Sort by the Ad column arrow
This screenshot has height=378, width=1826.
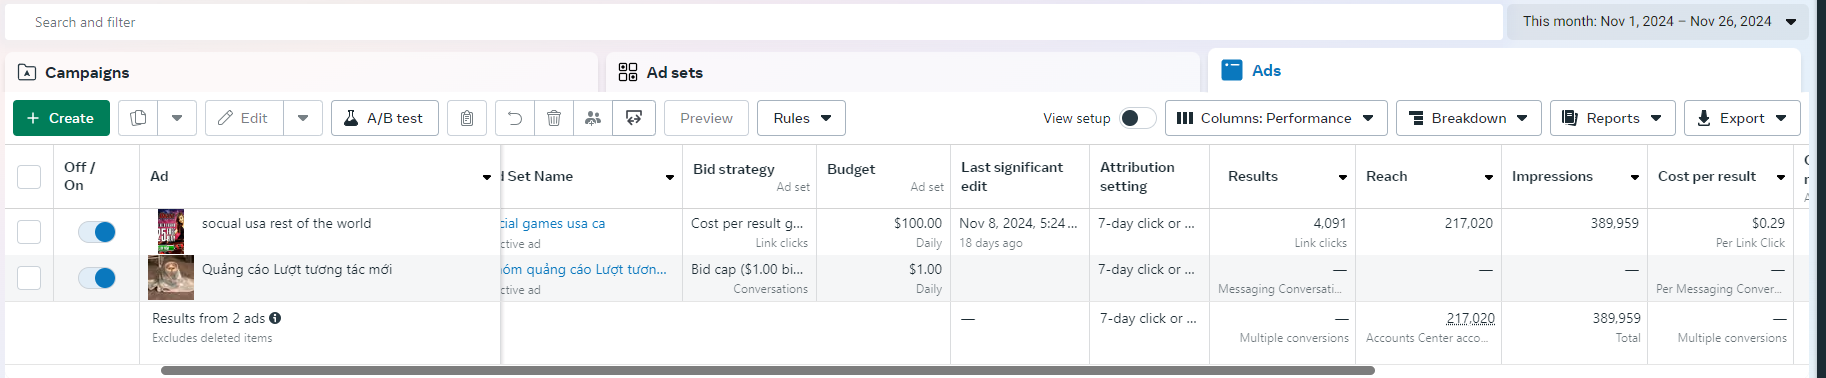click(487, 177)
